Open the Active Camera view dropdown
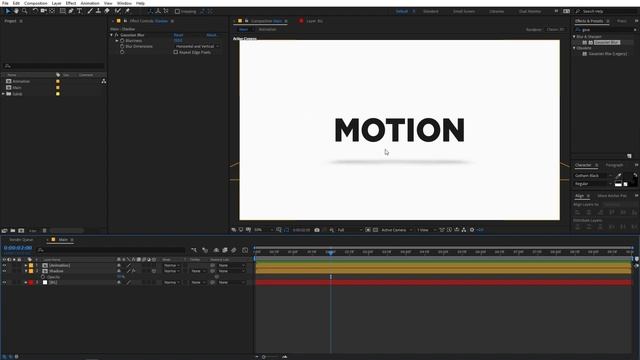Viewport: 640px width, 360px height. 396,230
